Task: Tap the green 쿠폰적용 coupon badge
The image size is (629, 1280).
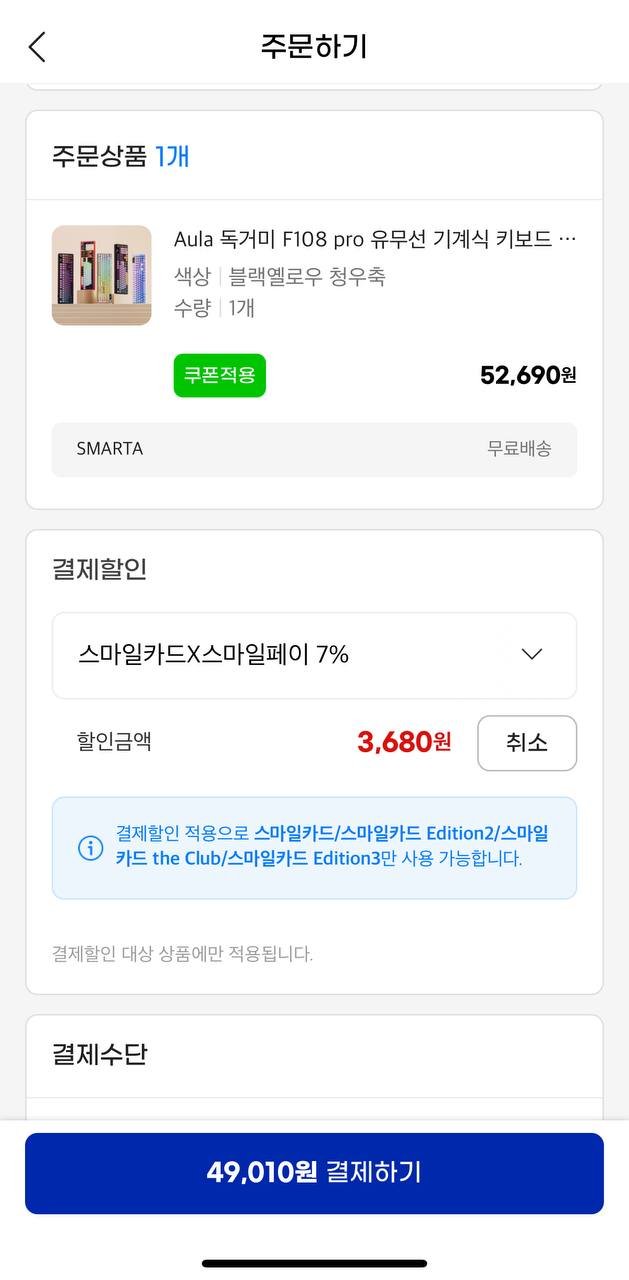Action: 219,375
